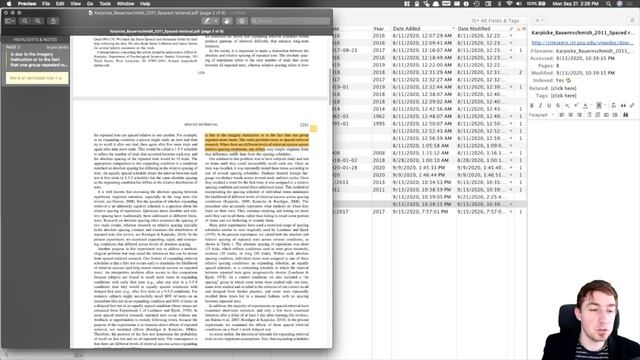This screenshot has height=360, width=640.
Task: Open the background color picker in note editor
Action: 599,106
